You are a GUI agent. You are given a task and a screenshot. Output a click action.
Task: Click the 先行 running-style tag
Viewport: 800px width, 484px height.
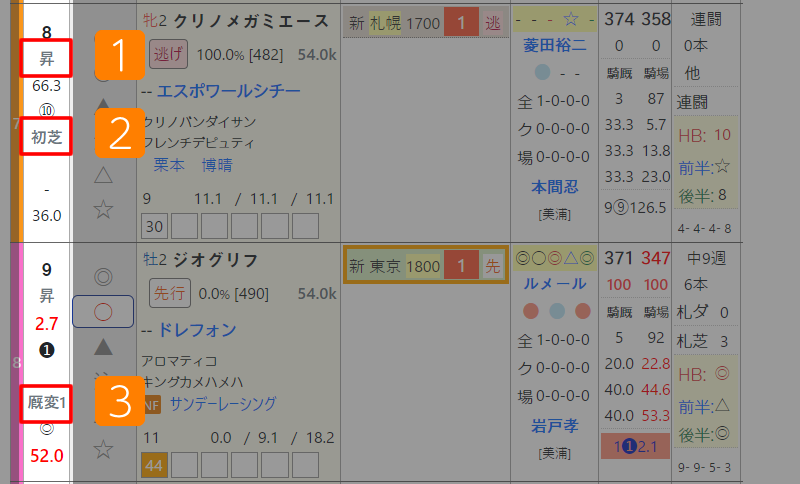[x=168, y=294]
